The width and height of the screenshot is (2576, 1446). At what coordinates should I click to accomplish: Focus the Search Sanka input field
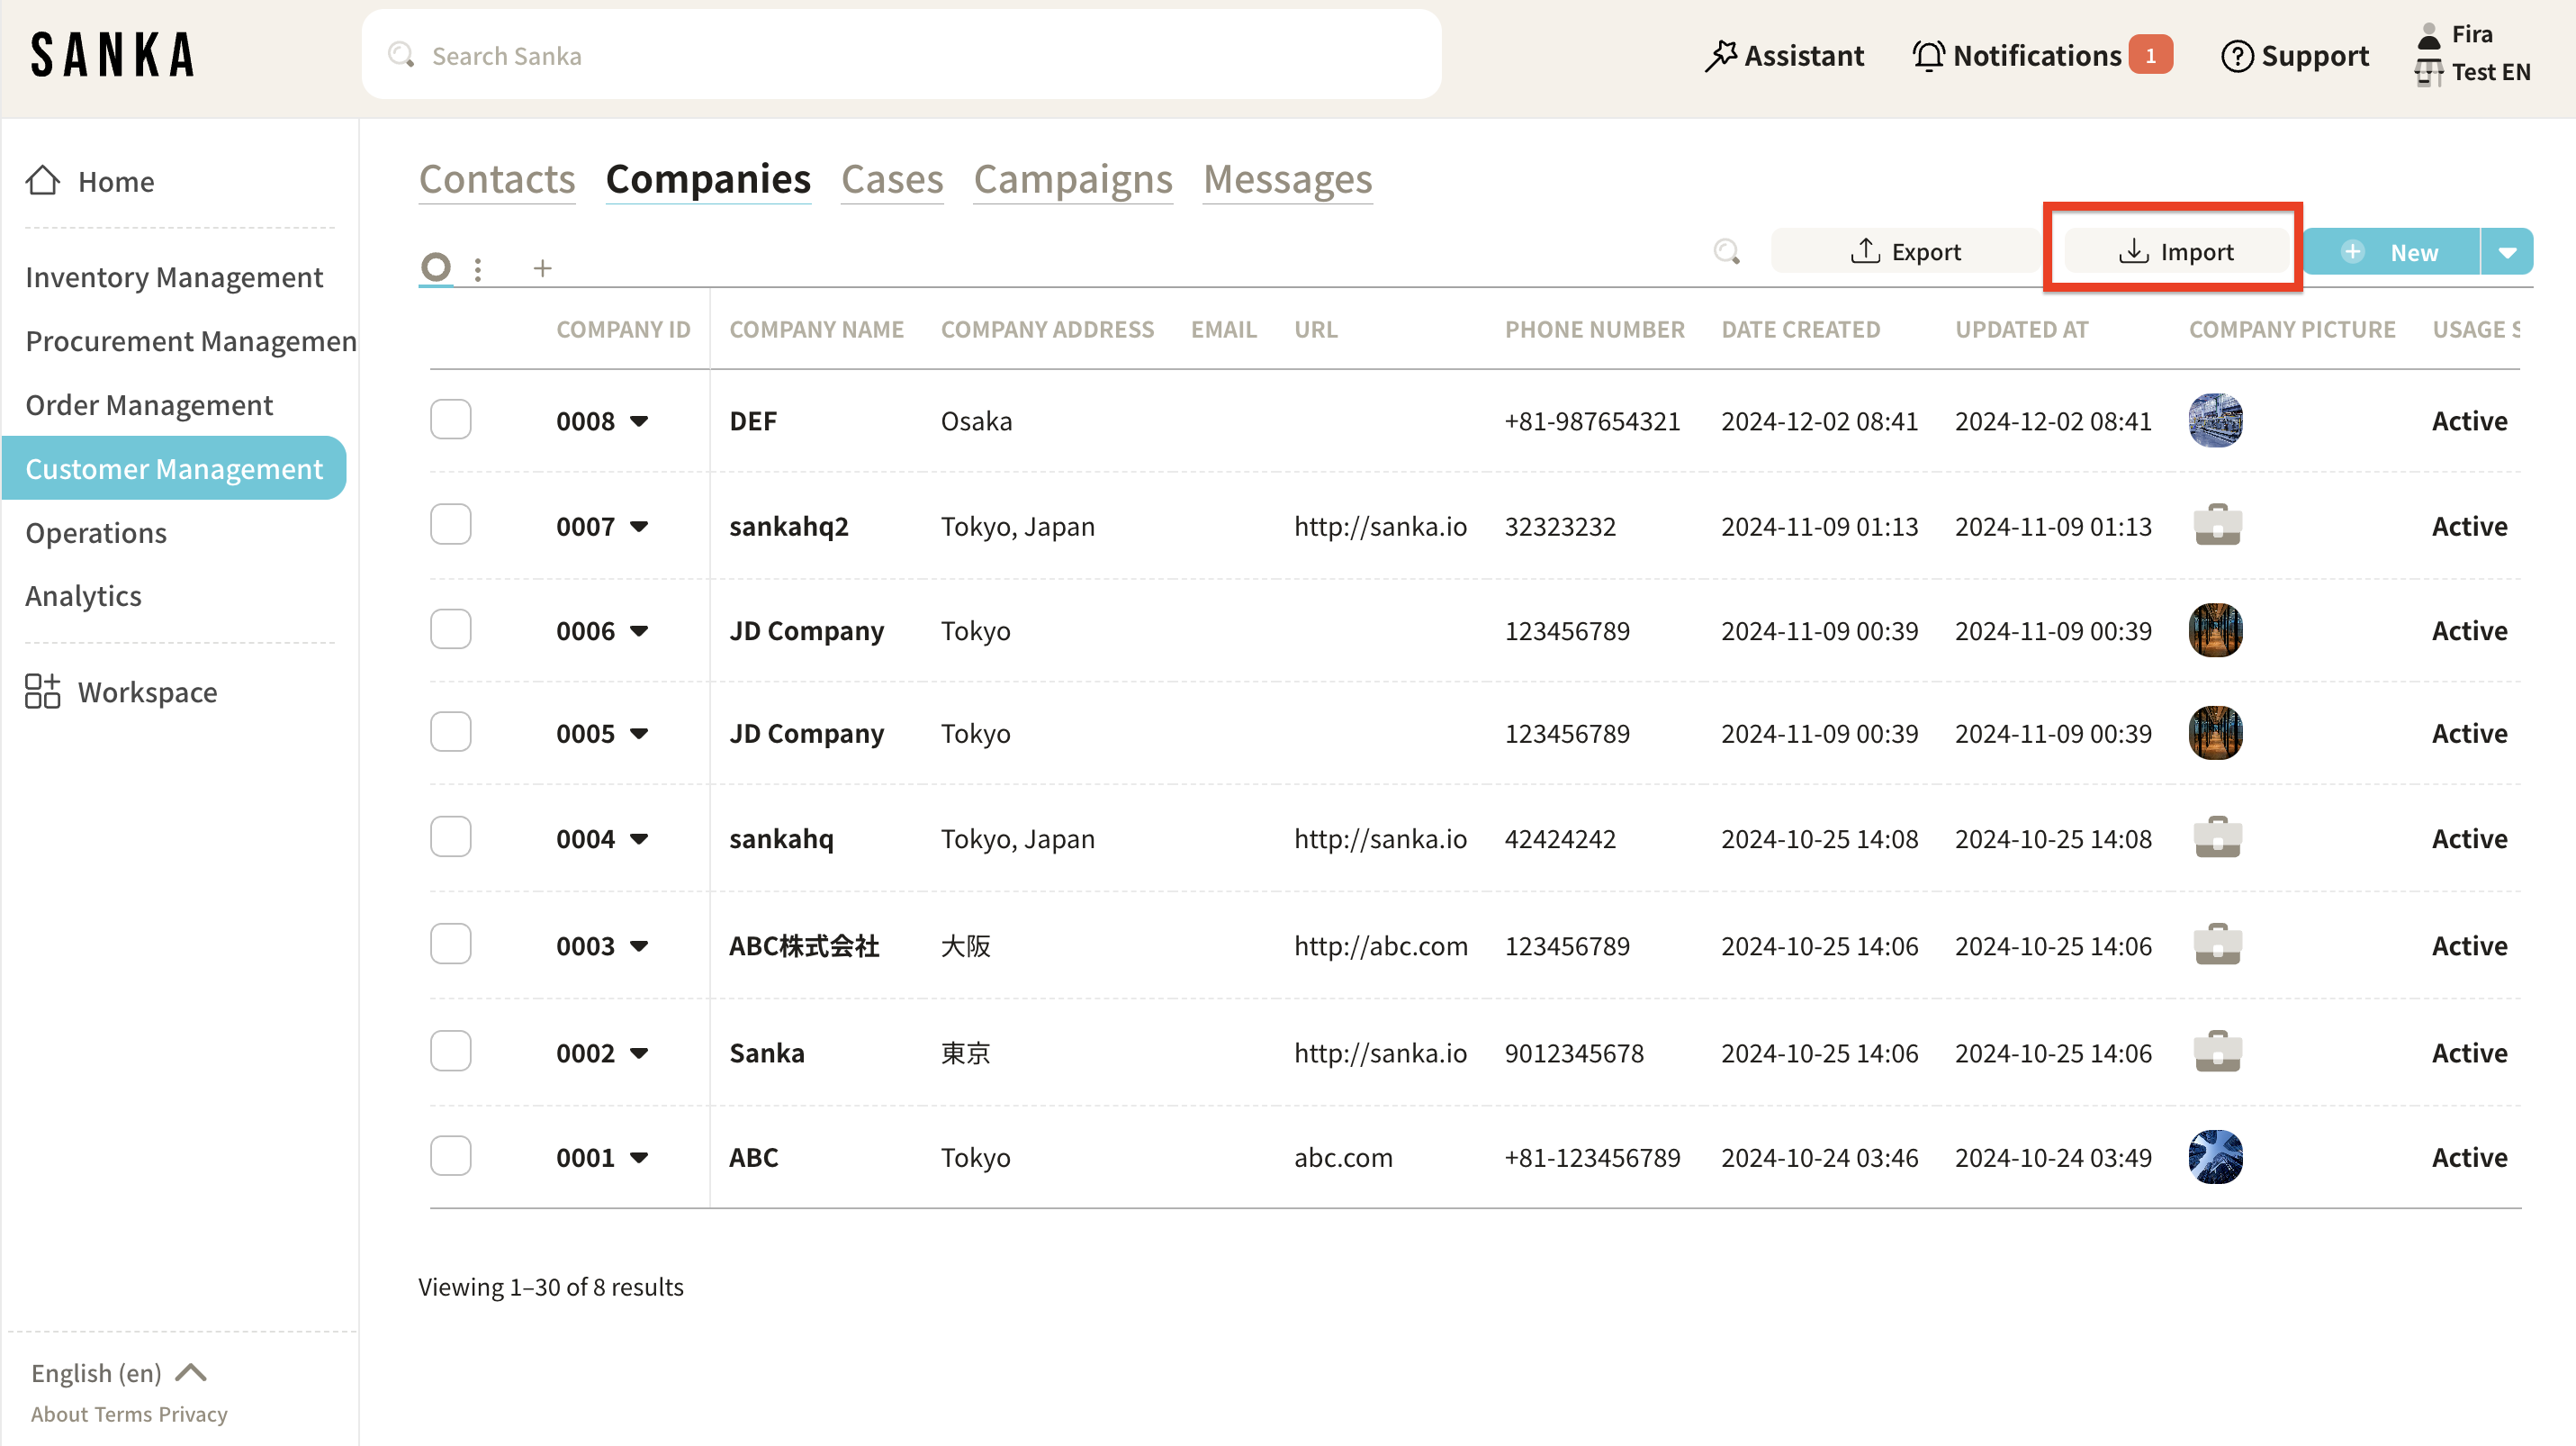(x=900, y=56)
